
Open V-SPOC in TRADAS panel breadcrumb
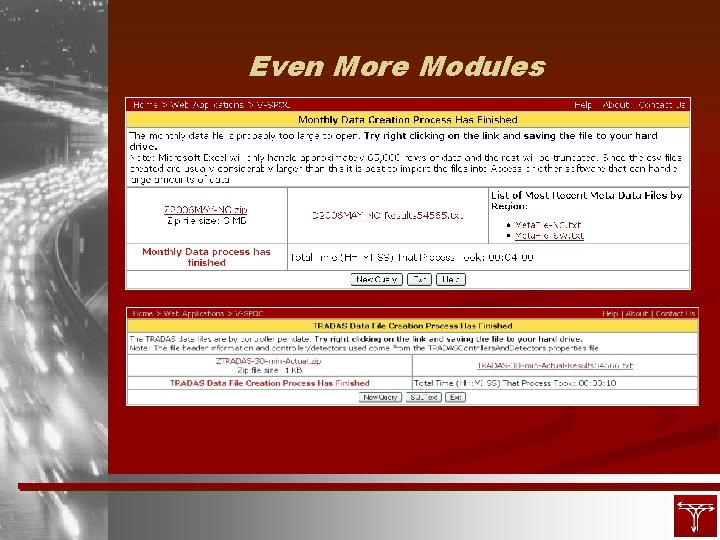pyautogui.click(x=249, y=314)
